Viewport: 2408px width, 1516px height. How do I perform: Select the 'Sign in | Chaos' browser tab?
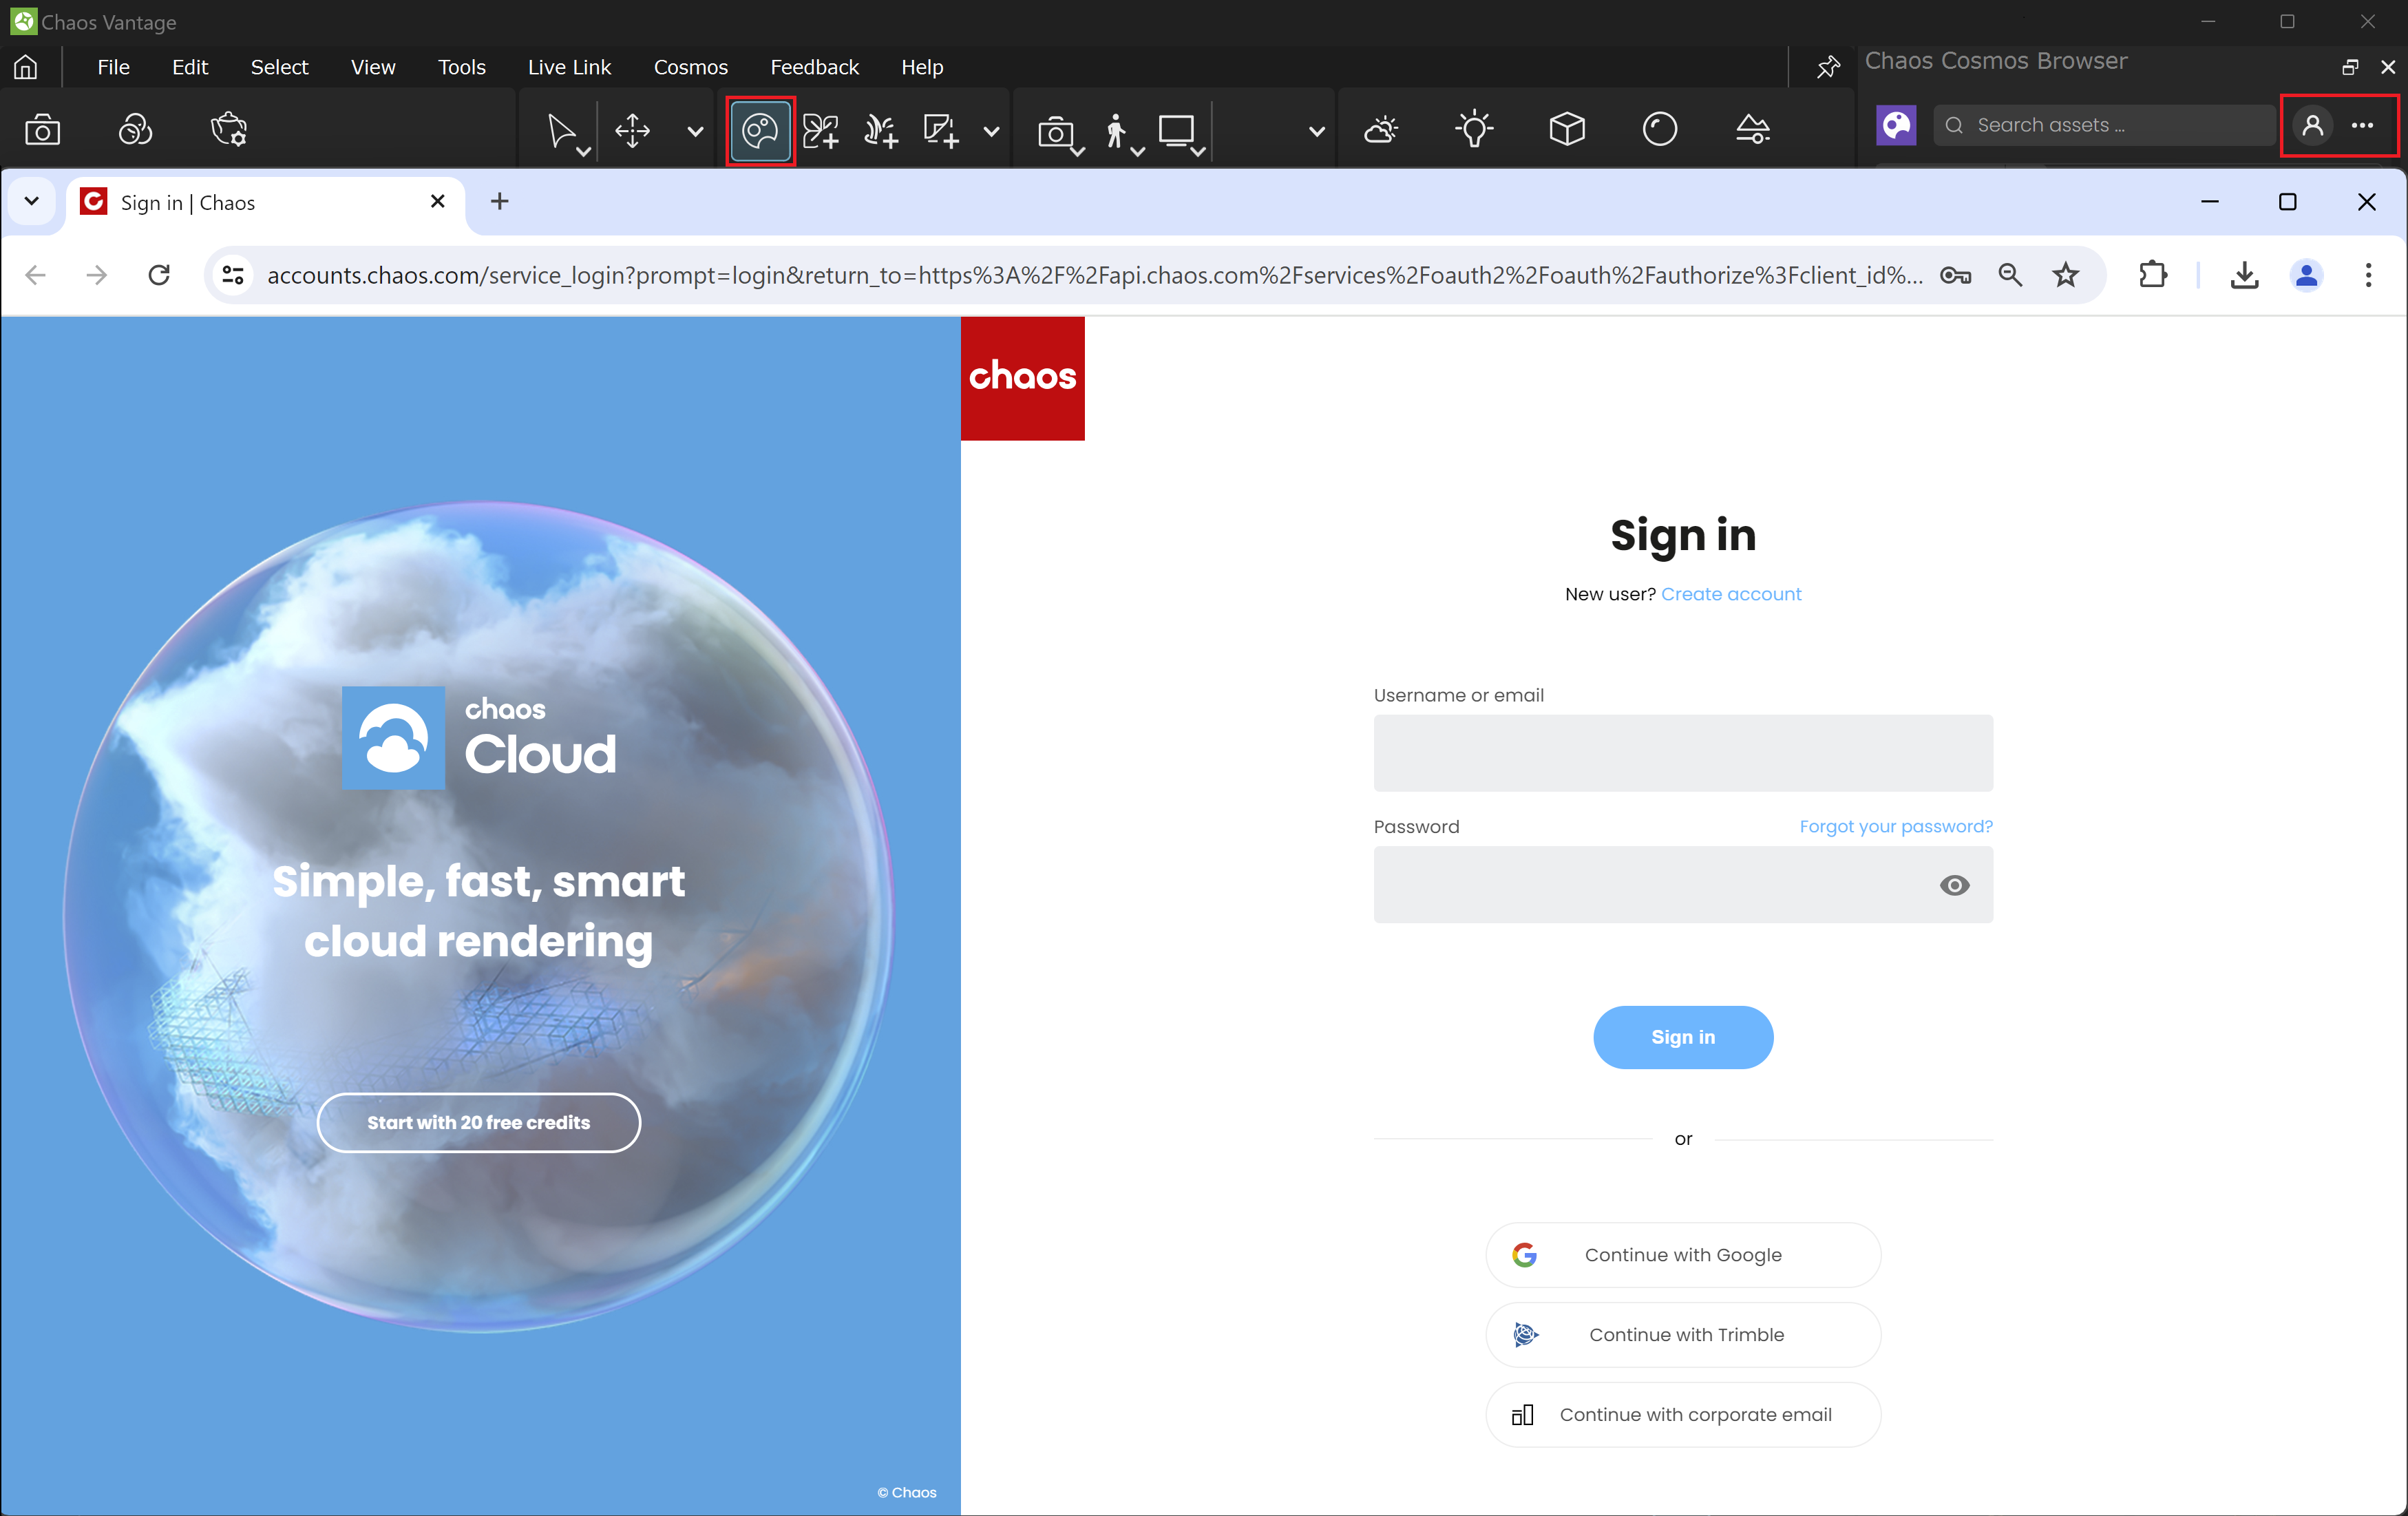click(x=265, y=203)
